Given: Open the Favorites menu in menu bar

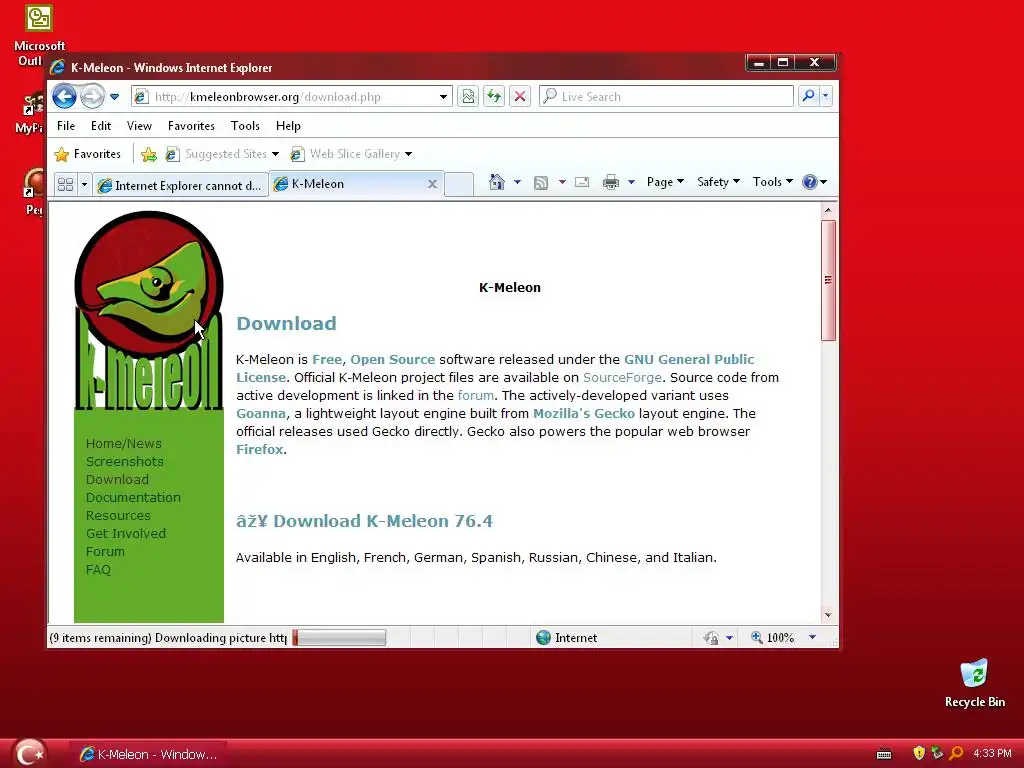Looking at the screenshot, I should tap(191, 125).
